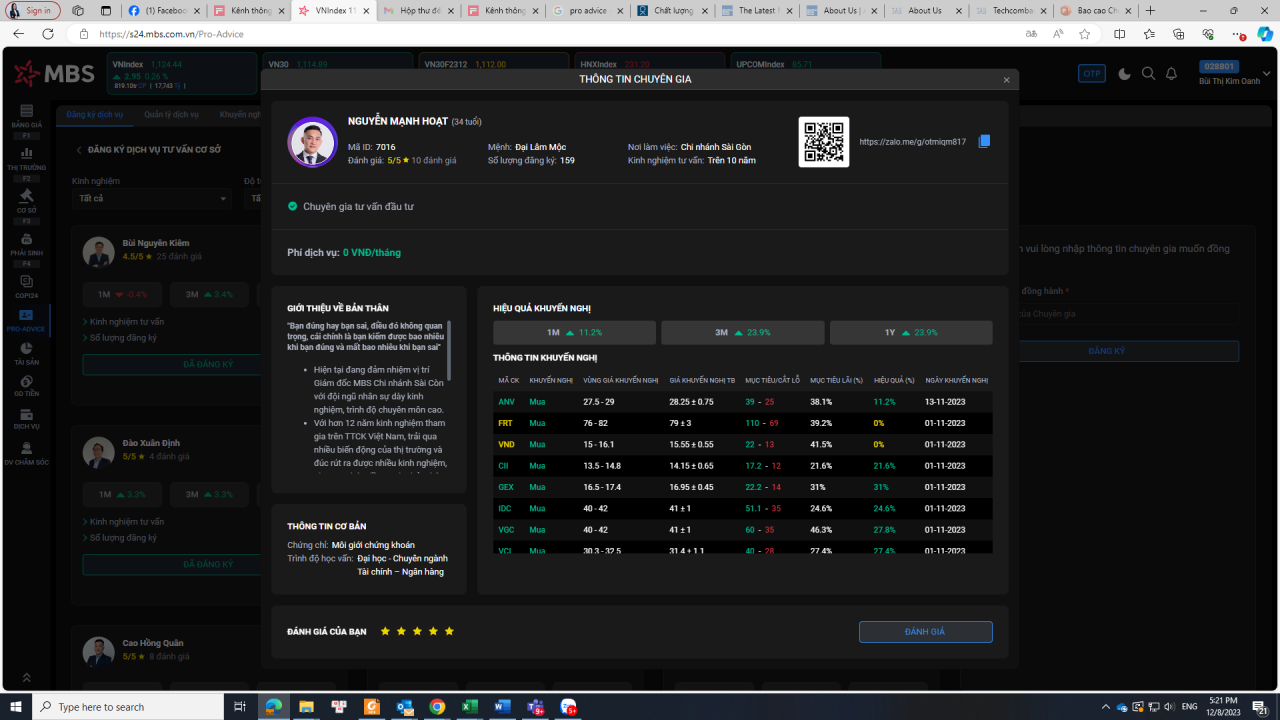The width and height of the screenshot is (1280, 720).
Task: Open Đăng ký dịch vụ tab
Action: coord(95,115)
